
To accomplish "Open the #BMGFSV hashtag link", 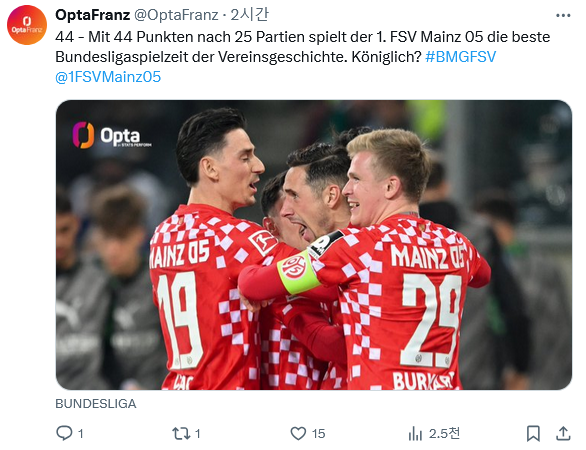I will (x=460, y=57).
